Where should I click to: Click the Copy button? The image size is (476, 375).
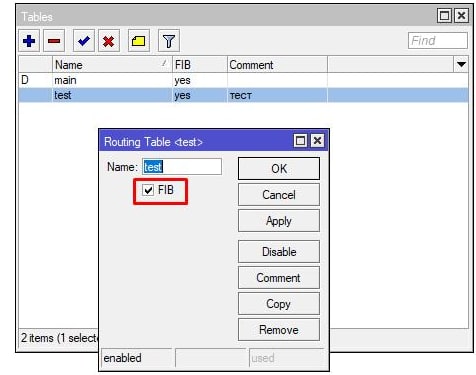(x=279, y=304)
